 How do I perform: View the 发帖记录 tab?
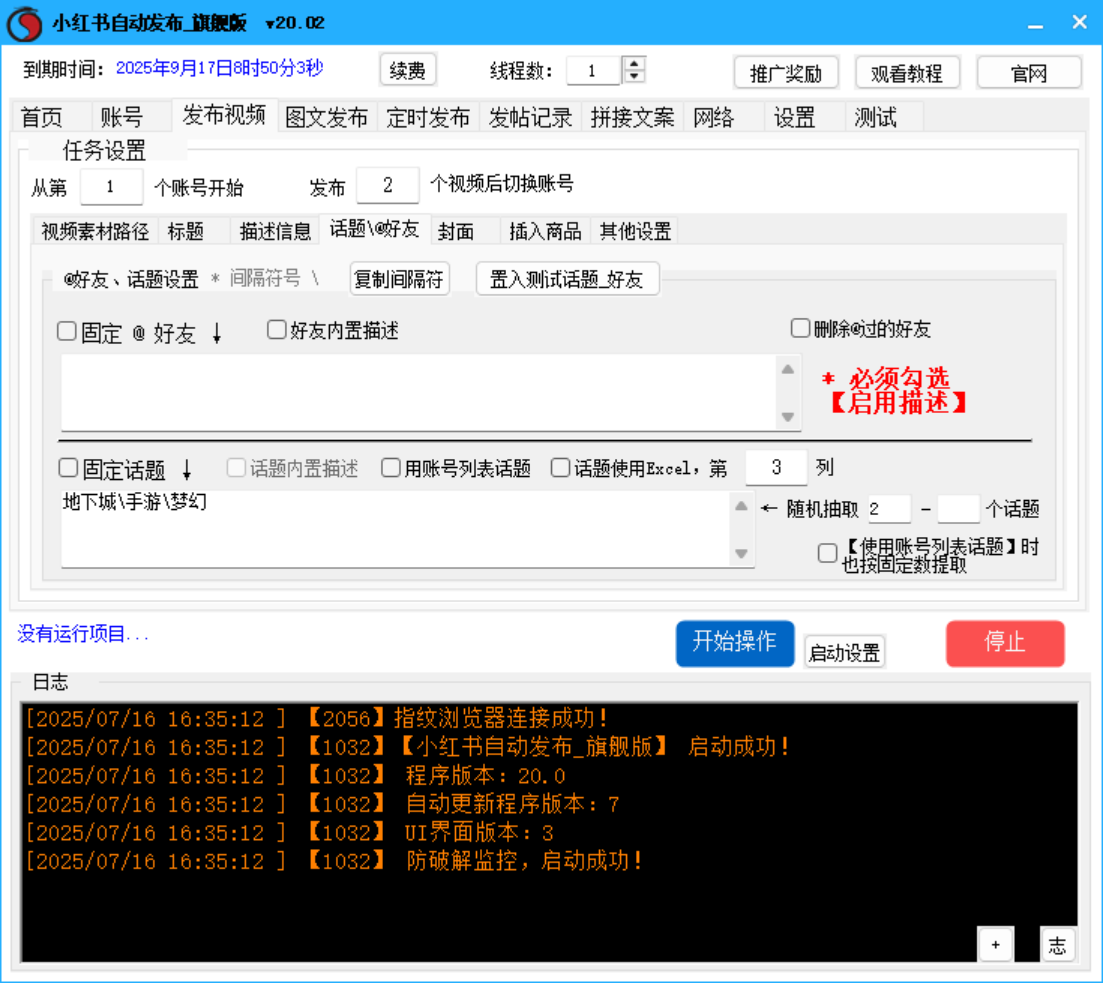pos(530,117)
